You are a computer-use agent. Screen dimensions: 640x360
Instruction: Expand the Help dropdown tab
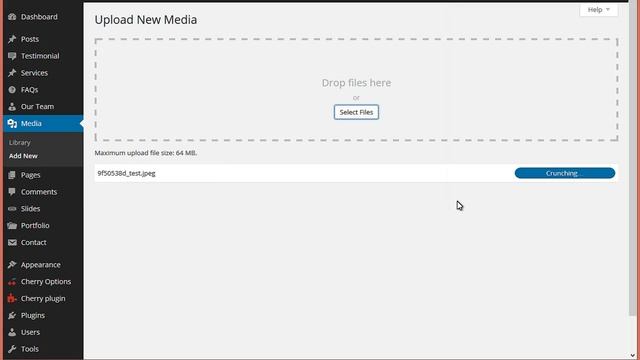pyautogui.click(x=598, y=10)
